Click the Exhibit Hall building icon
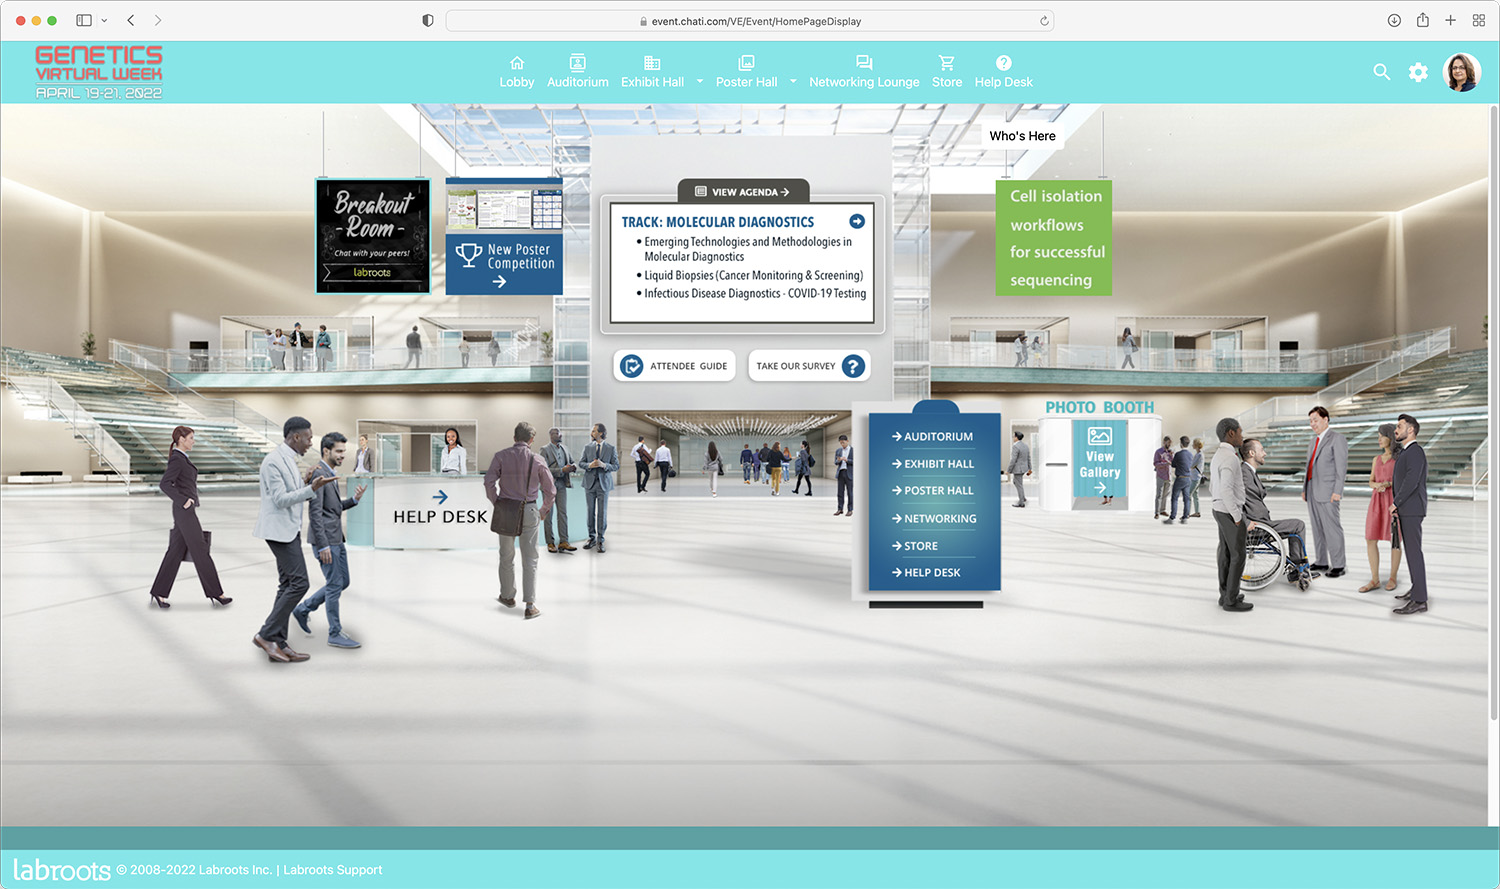1500x889 pixels. [x=650, y=63]
